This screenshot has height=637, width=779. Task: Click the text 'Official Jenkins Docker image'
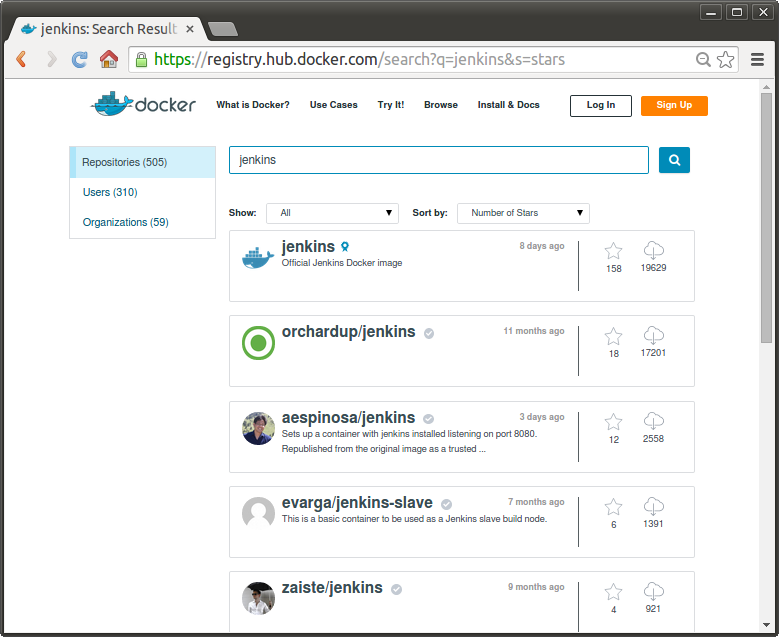click(x=342, y=263)
